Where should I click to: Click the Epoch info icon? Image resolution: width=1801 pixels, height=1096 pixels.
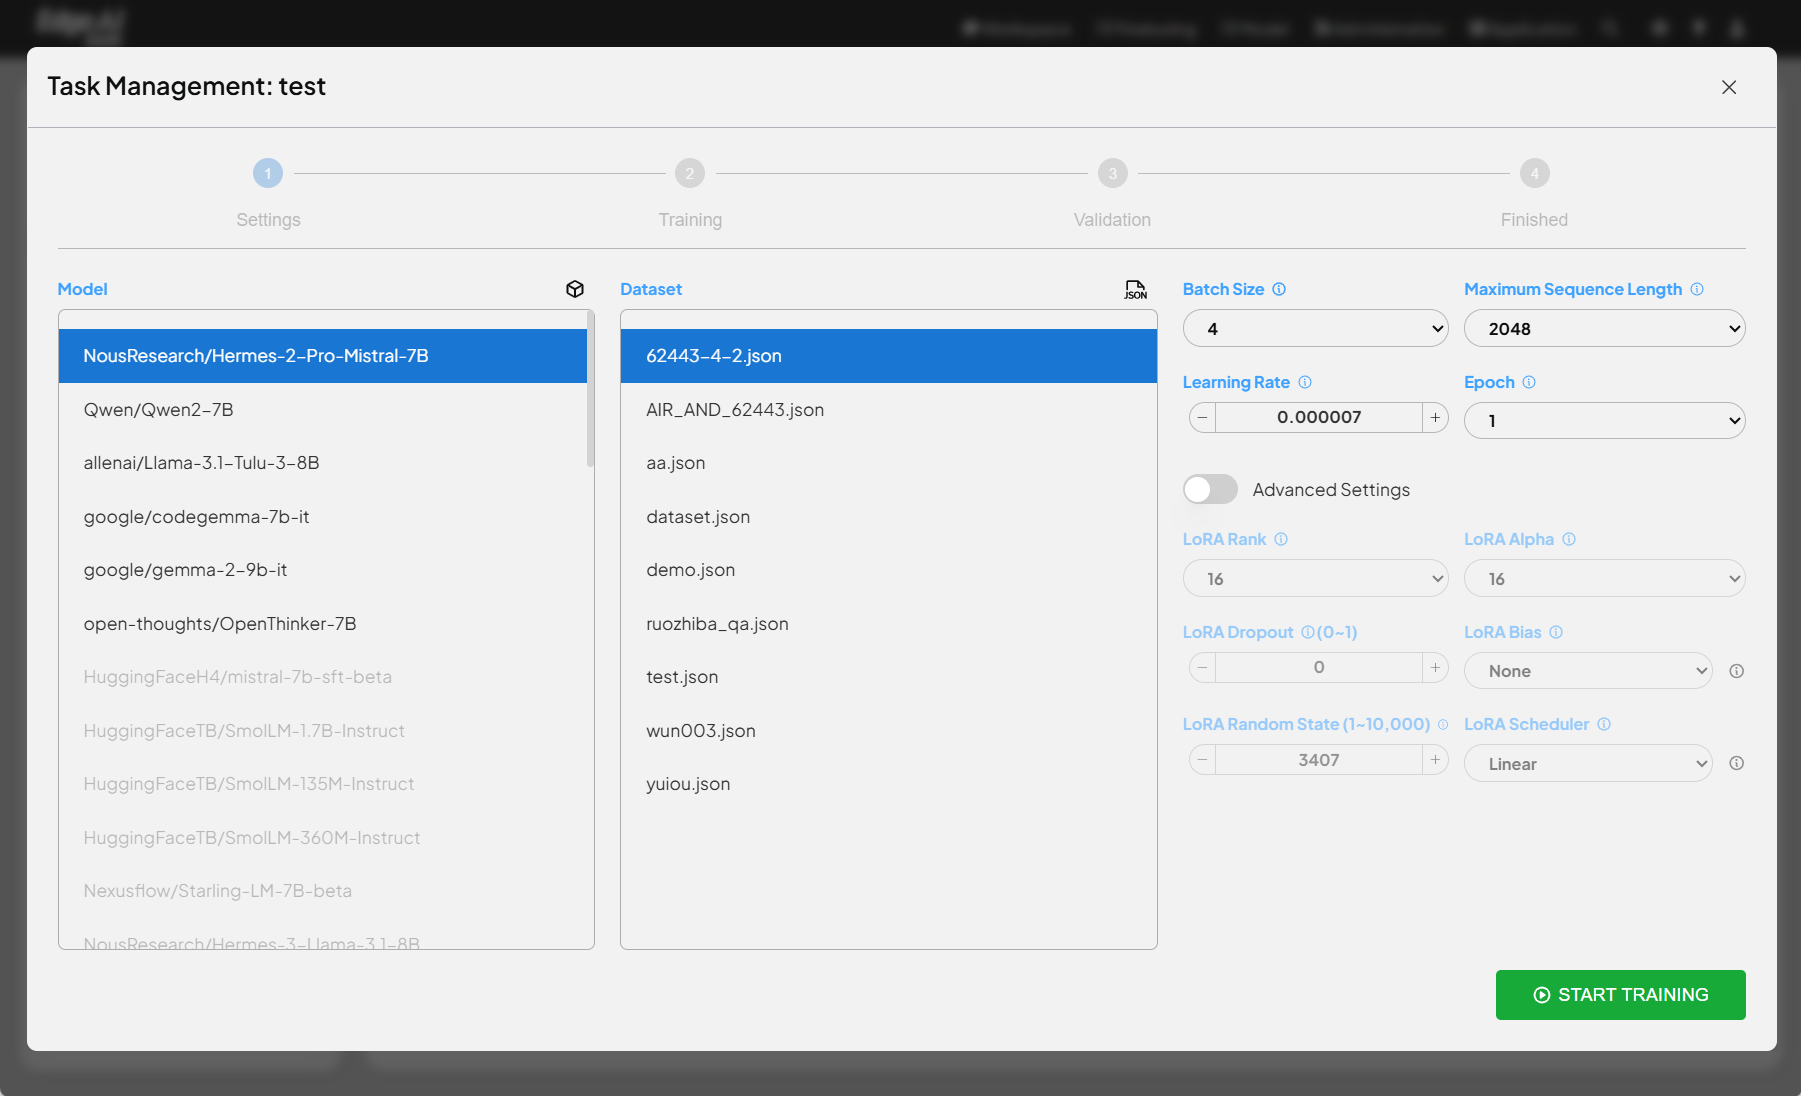[x=1530, y=381]
